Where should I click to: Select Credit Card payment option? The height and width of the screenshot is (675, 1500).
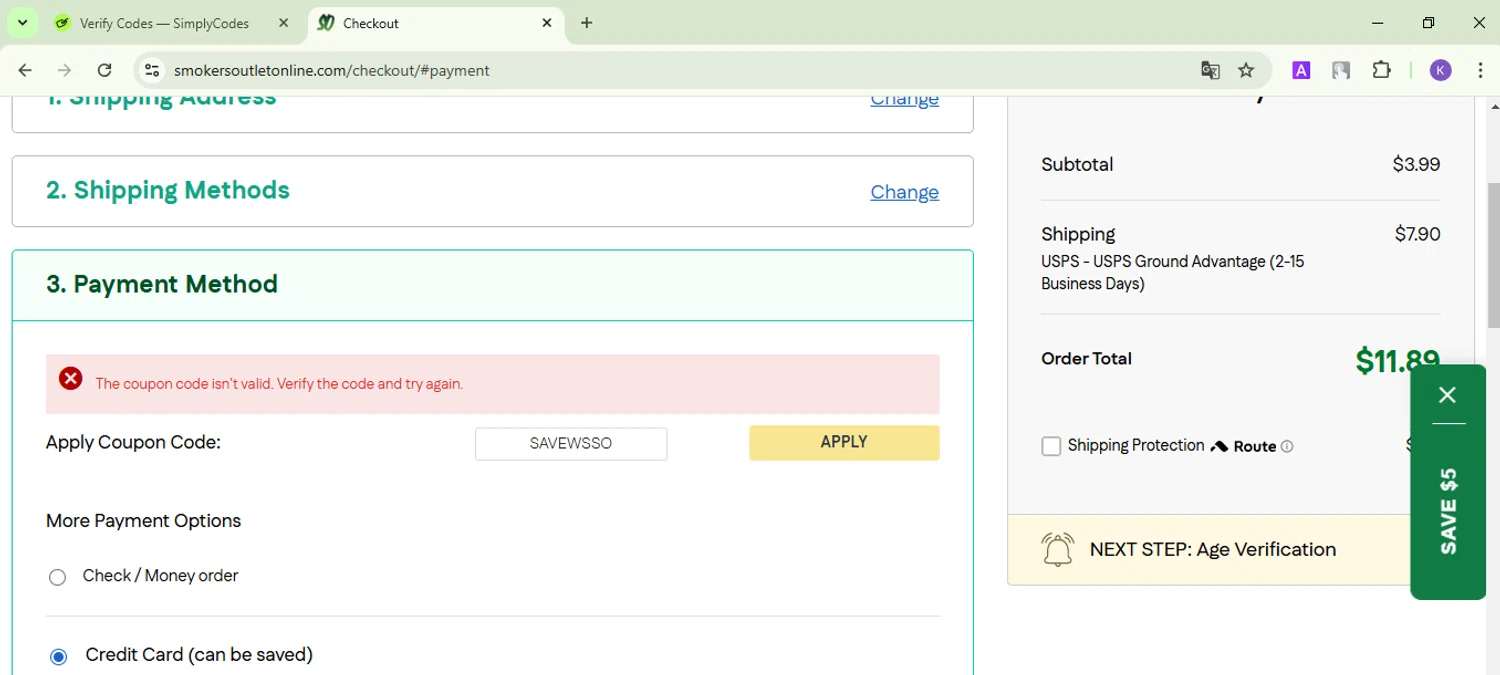(58, 657)
